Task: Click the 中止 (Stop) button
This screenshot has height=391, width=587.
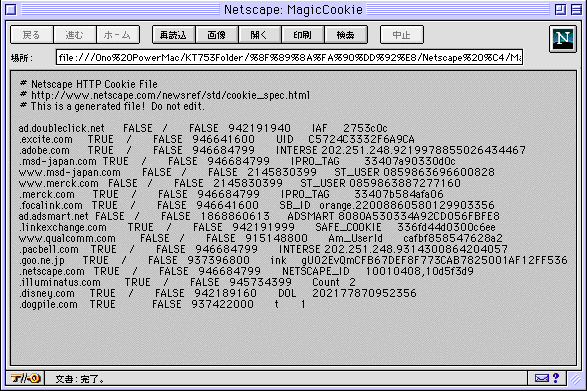Action: pyautogui.click(x=402, y=35)
